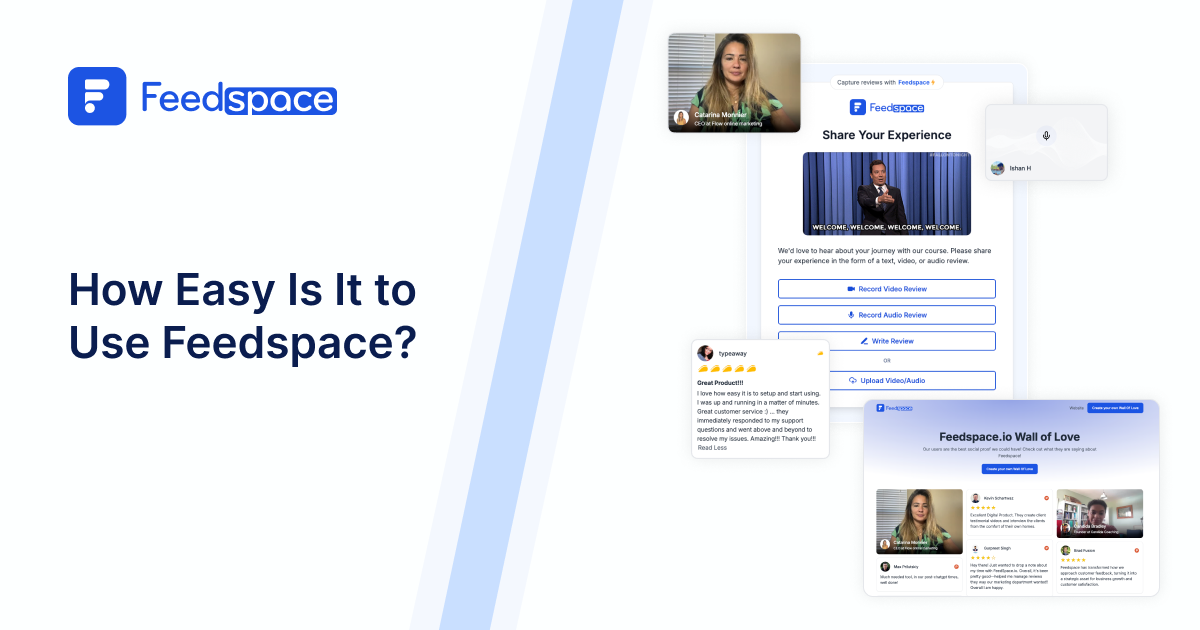This screenshot has height=630, width=1200.
Task: Open Catarina Monrier's video testimonial thumbnail
Action: click(x=734, y=83)
